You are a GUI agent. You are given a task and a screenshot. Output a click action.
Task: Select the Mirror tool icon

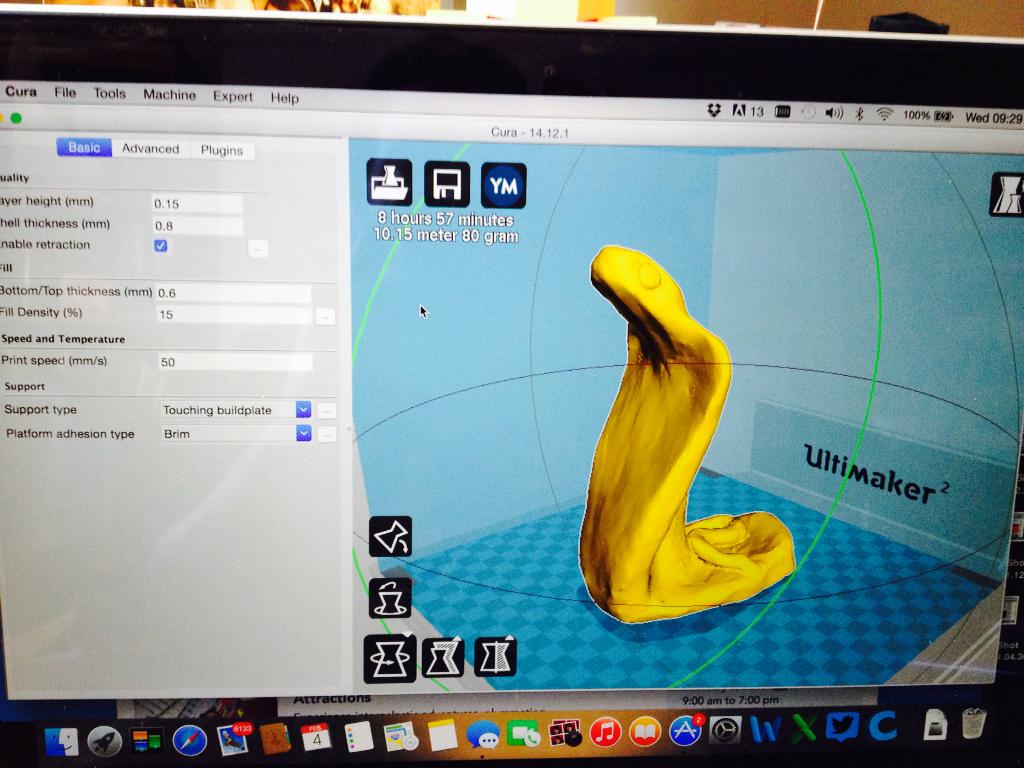click(496, 656)
